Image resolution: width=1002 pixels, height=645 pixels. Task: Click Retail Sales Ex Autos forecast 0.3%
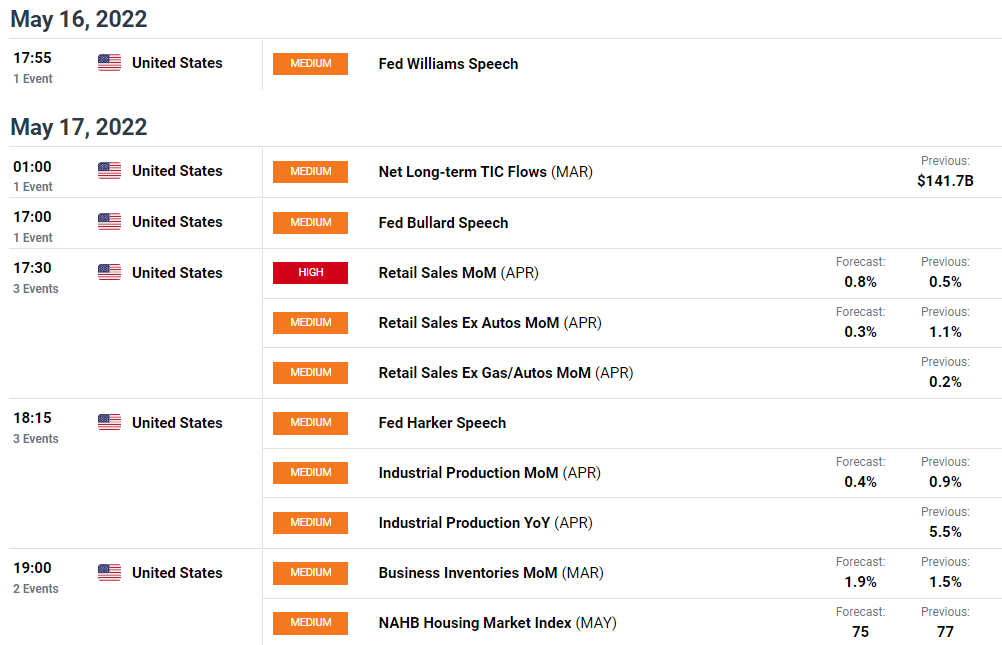click(x=860, y=332)
